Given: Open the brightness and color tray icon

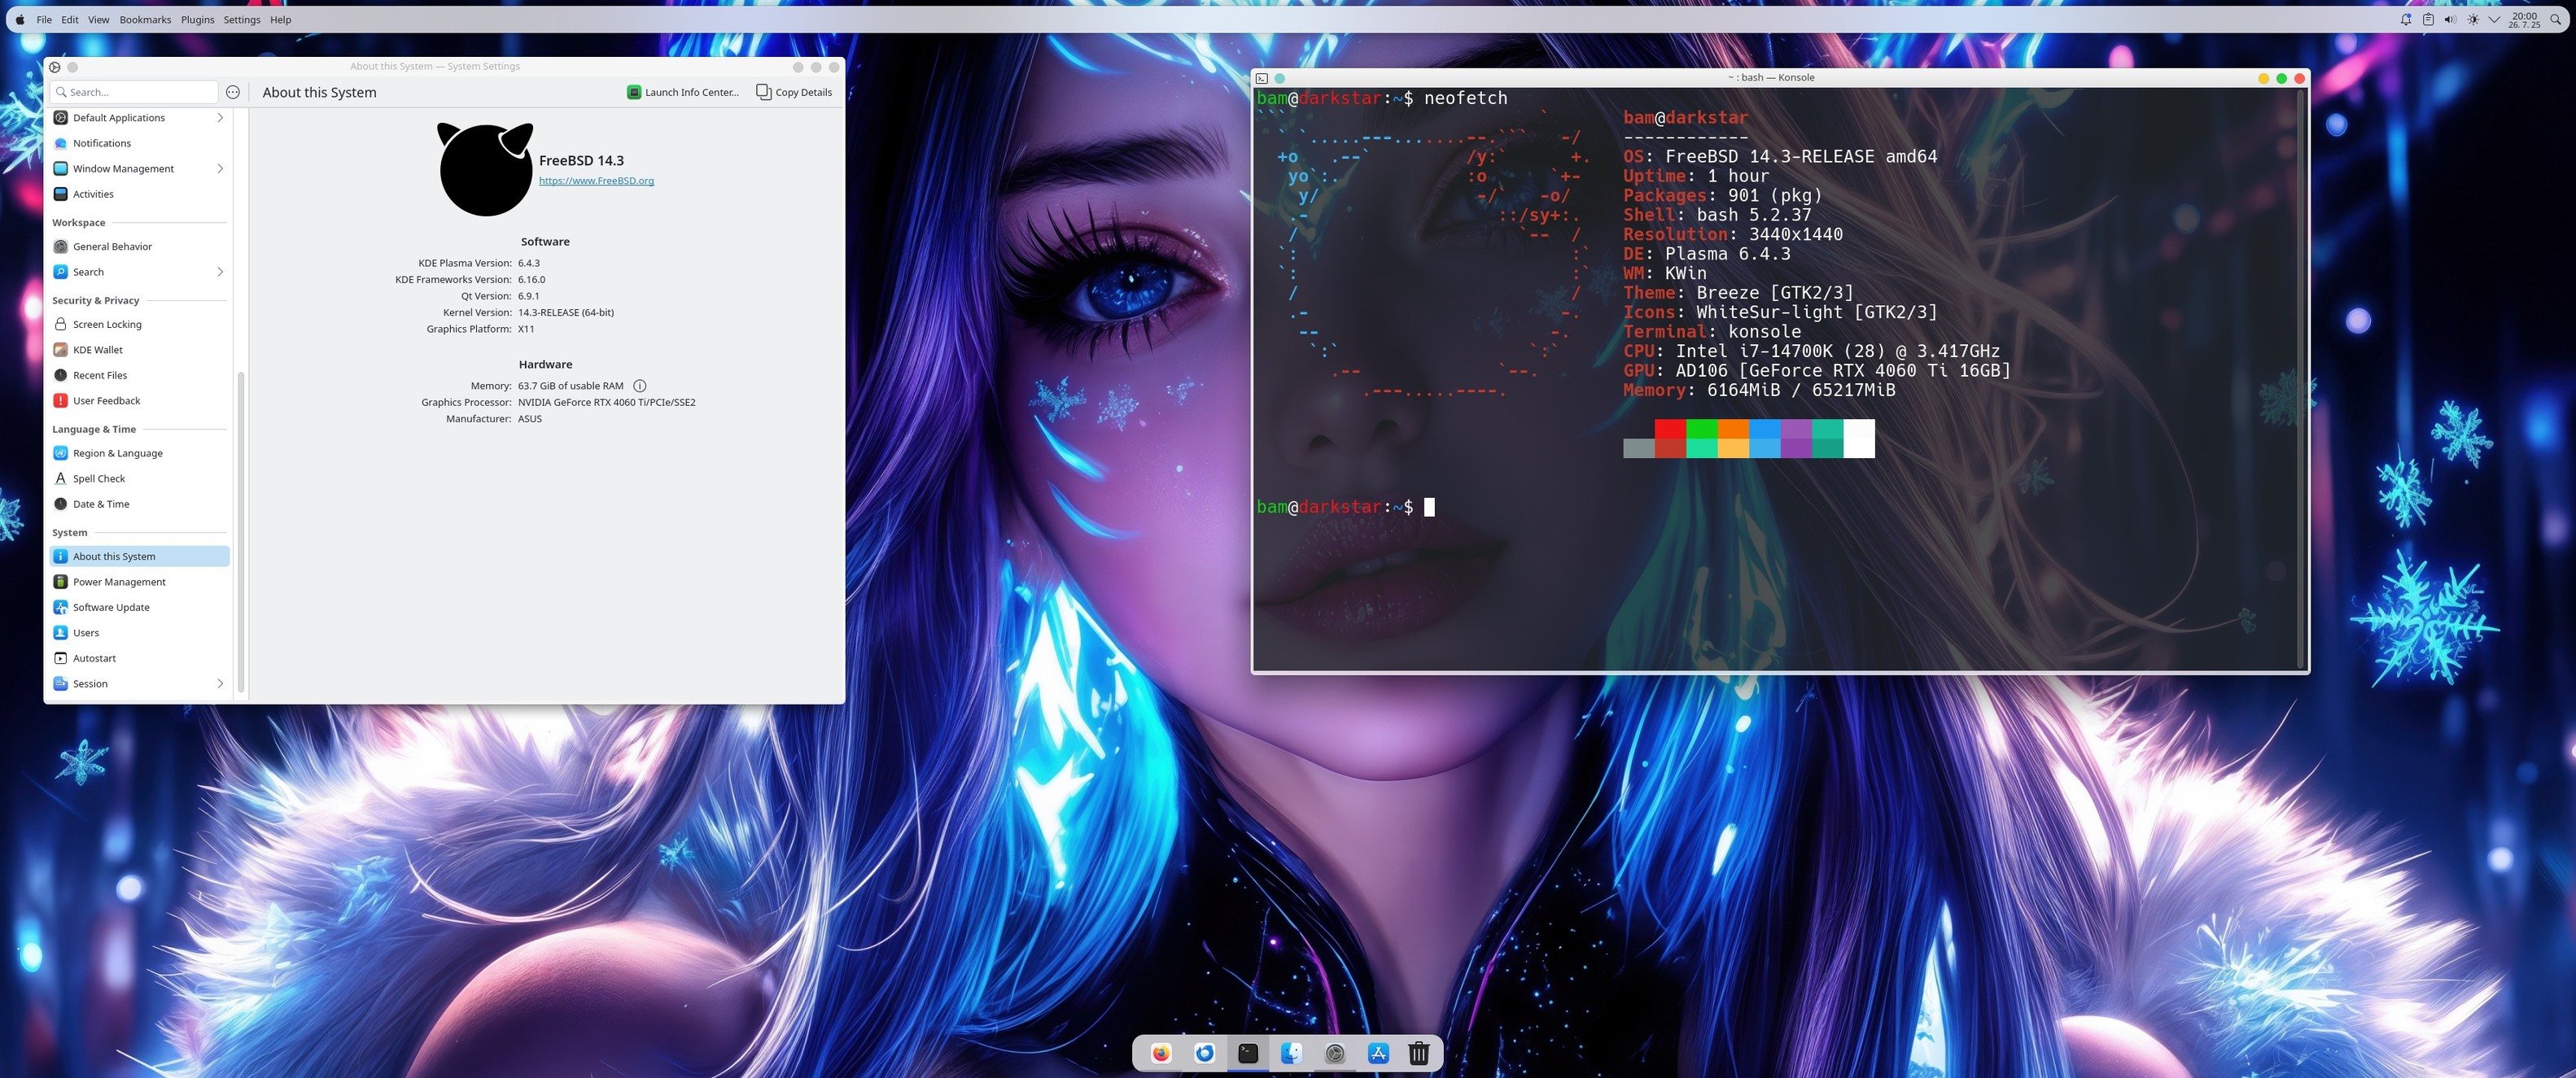Looking at the screenshot, I should click(2473, 19).
